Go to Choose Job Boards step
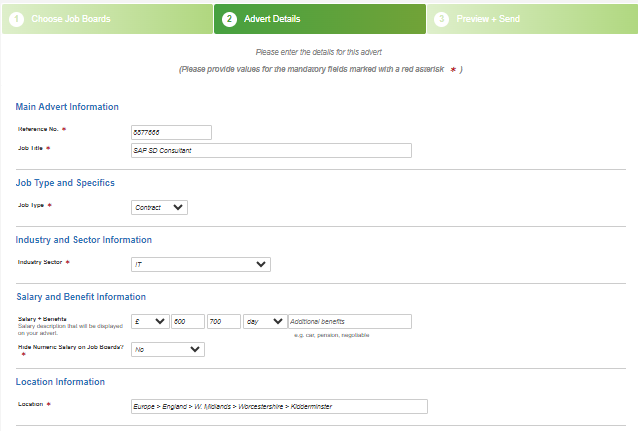The width and height of the screenshot is (638, 431). click(107, 19)
